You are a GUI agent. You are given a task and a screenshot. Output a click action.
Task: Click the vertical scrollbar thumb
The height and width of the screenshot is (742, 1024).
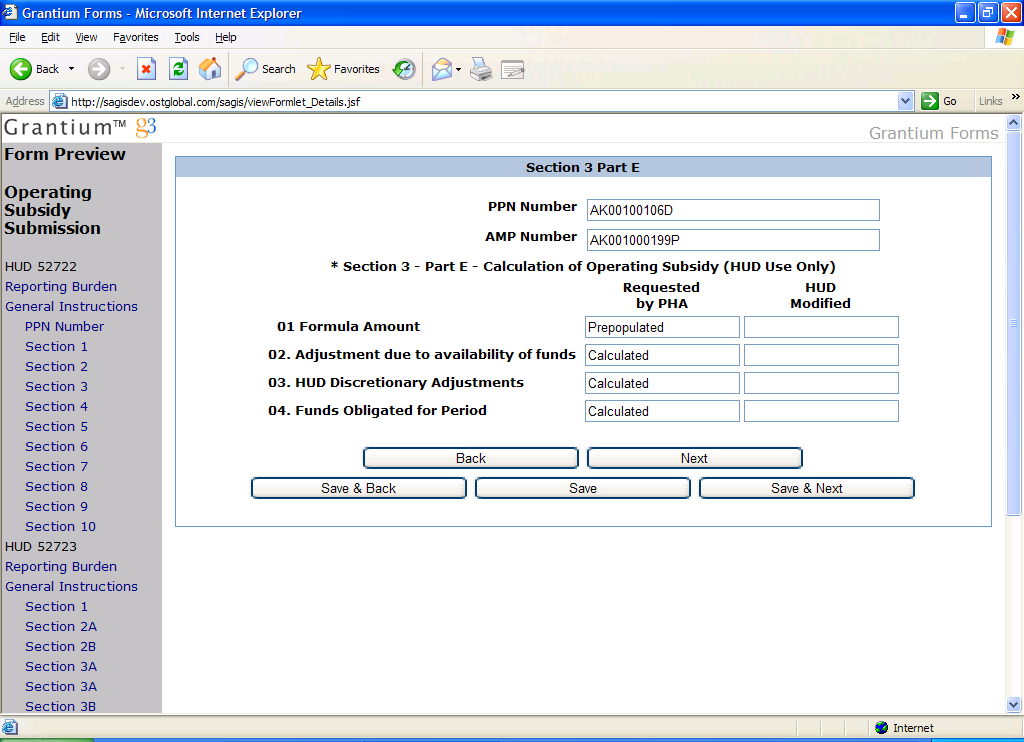(x=1014, y=323)
